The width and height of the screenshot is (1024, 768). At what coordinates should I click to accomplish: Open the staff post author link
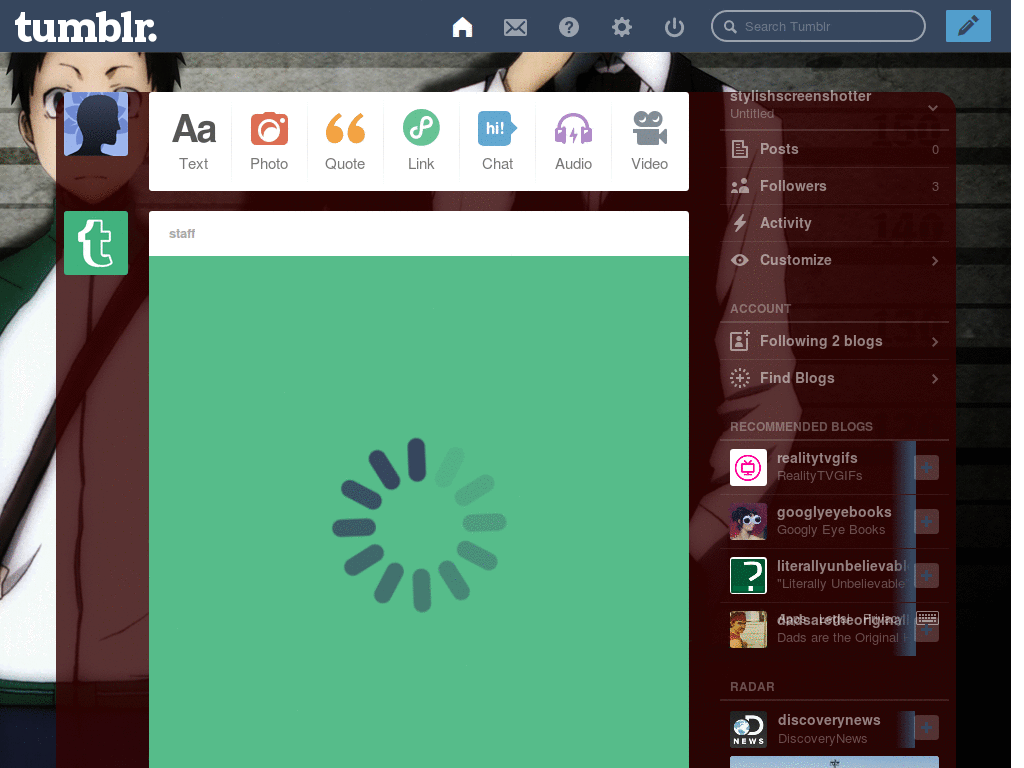point(182,234)
